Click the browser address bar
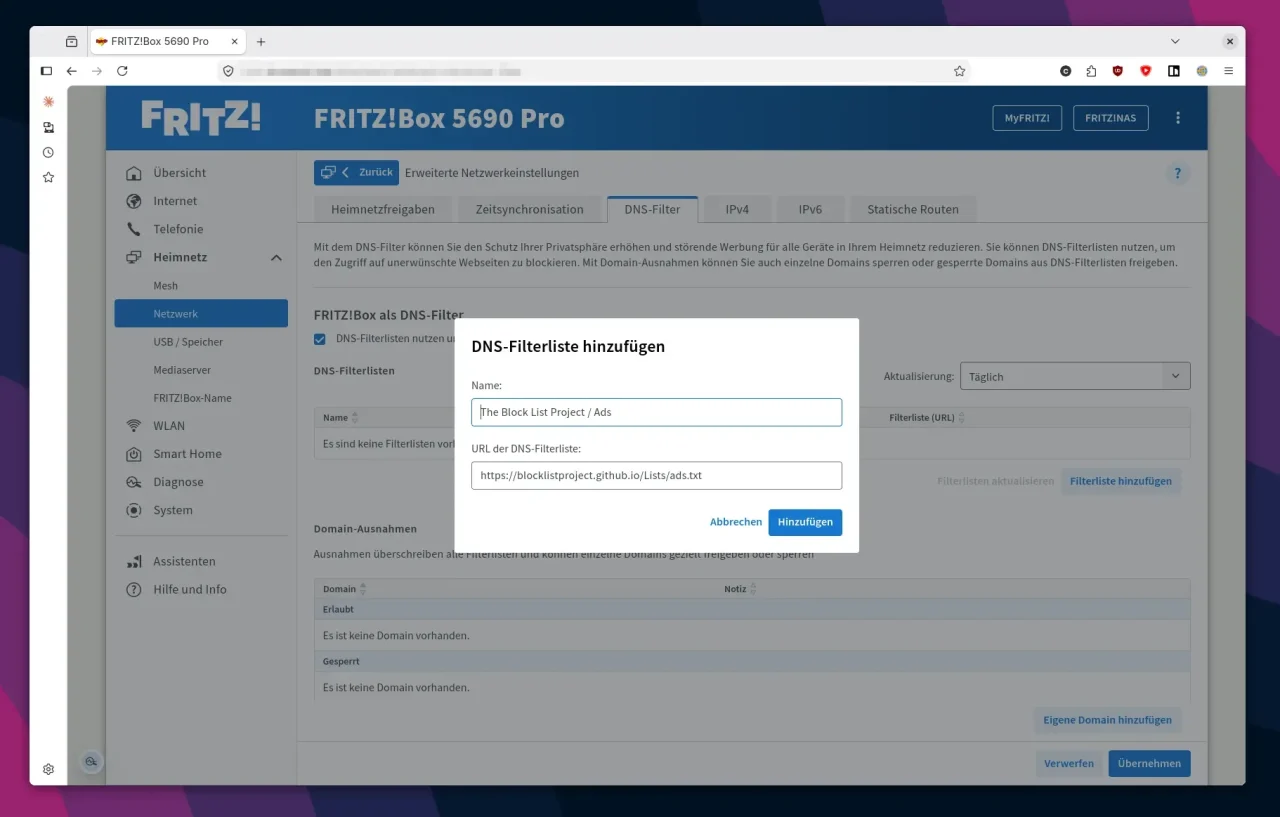Screen dimensions: 1280x817 coord(593,71)
